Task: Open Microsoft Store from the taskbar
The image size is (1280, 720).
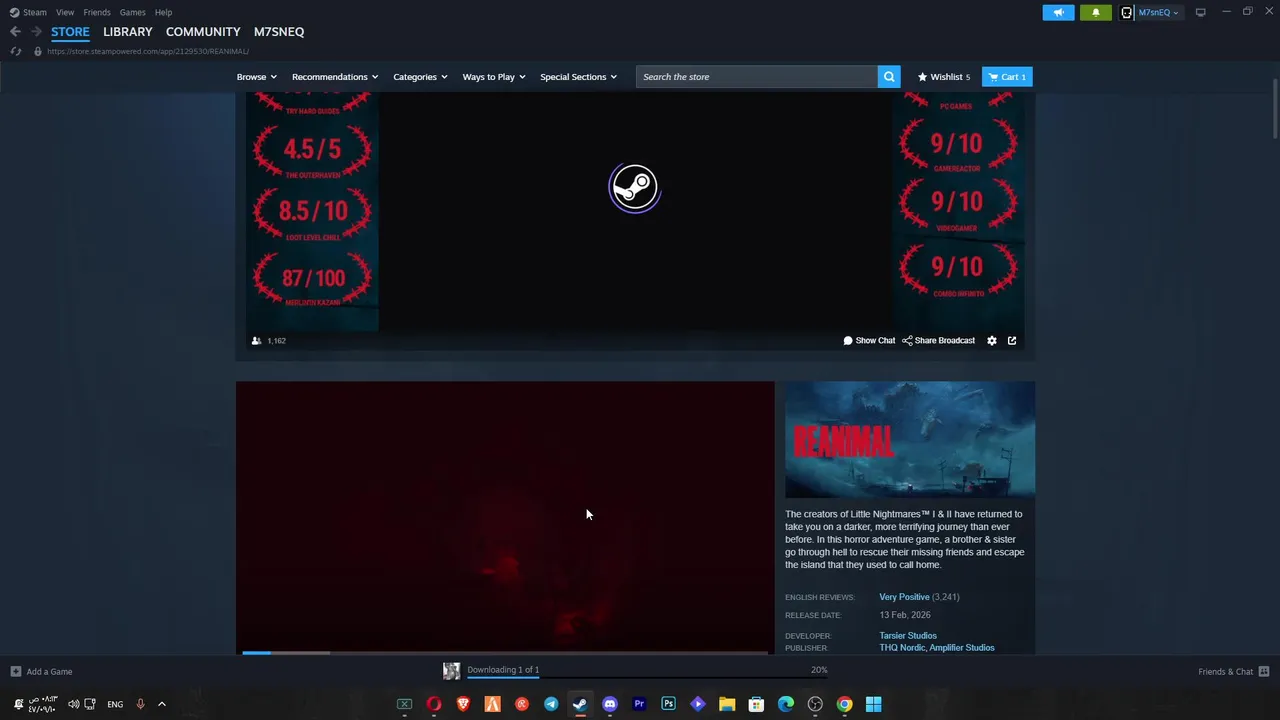Action: pos(756,704)
